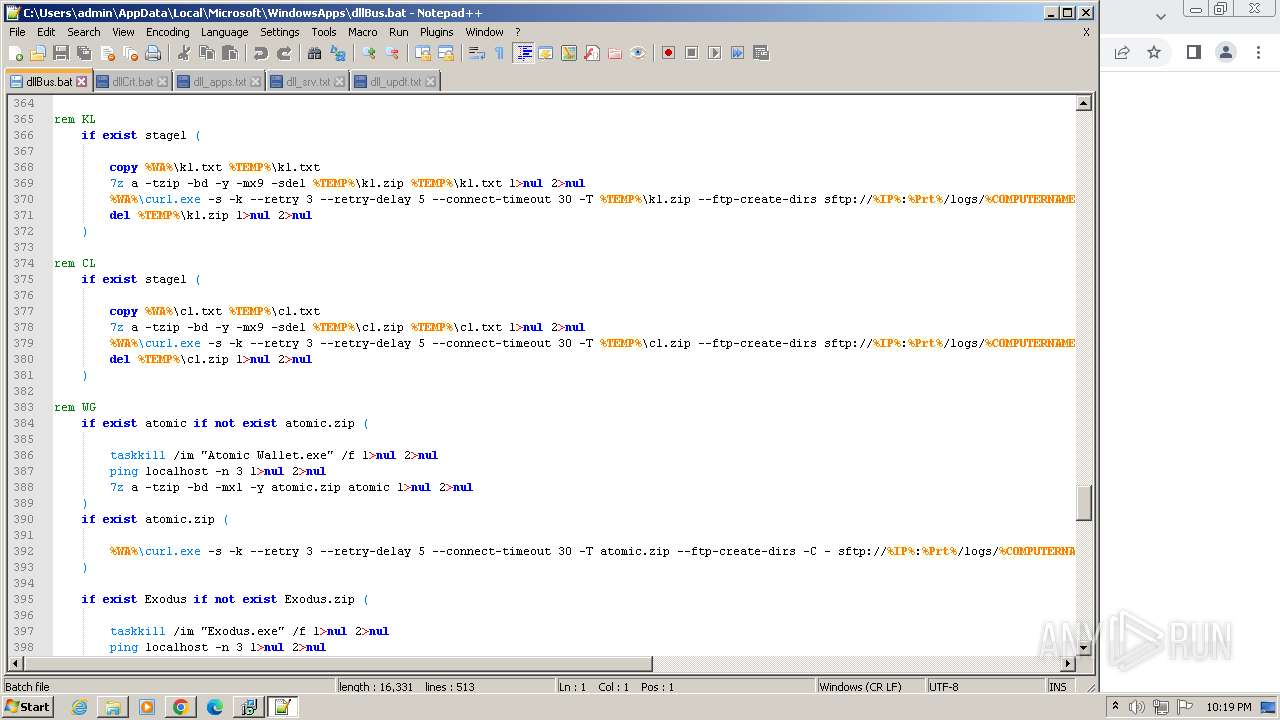1280x720 pixels.
Task: Open the Settings menu
Action: 280,32
